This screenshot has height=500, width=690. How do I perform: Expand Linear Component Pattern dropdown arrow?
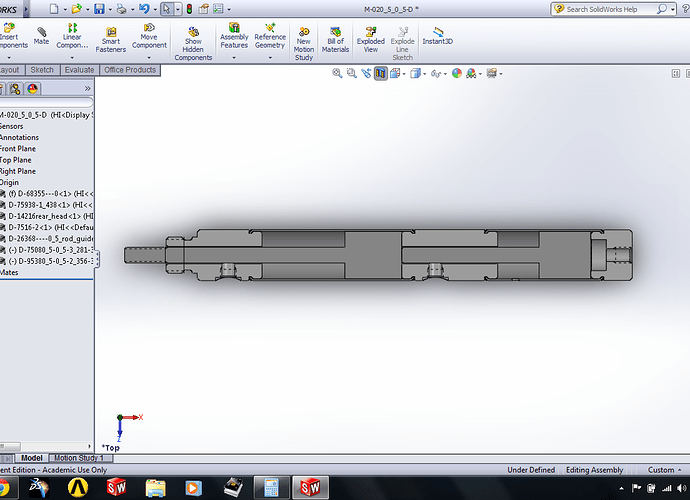(x=72, y=58)
